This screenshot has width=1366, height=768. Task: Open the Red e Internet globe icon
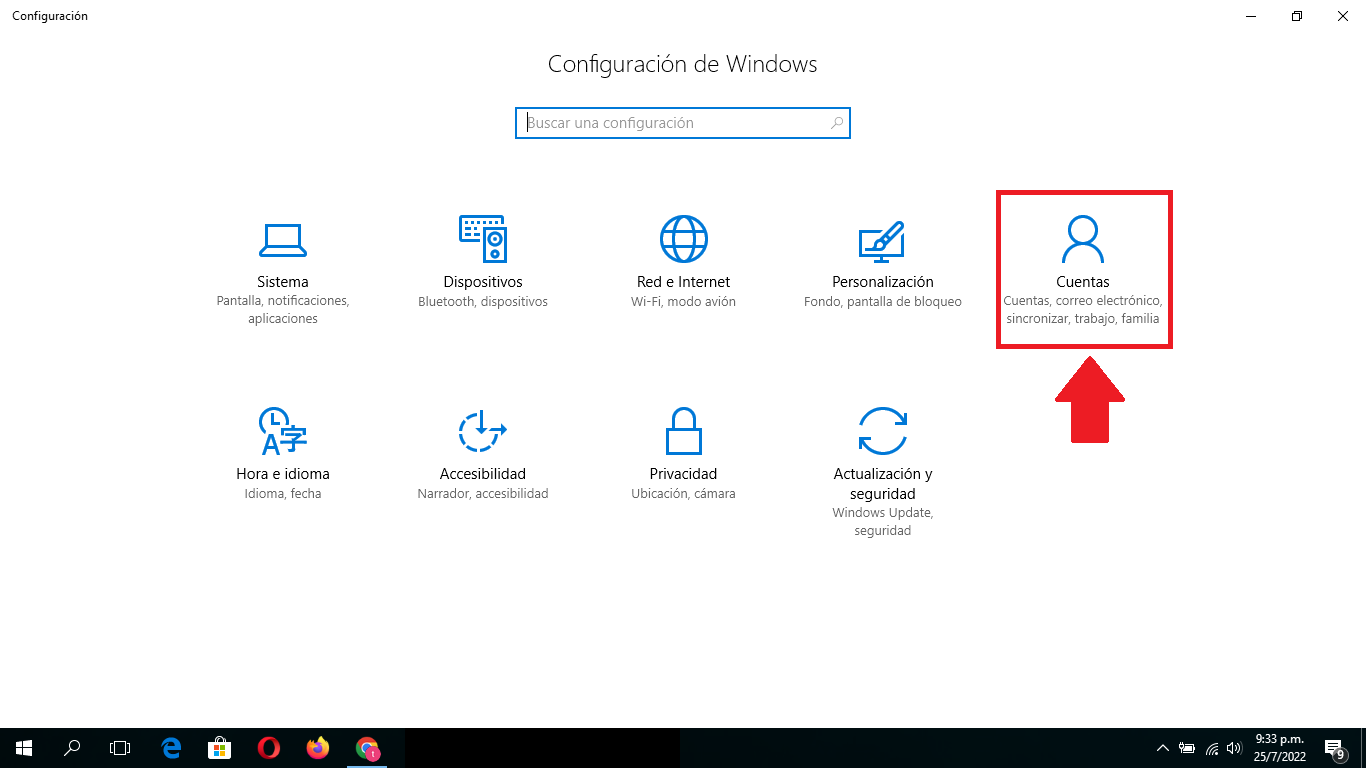coord(683,239)
